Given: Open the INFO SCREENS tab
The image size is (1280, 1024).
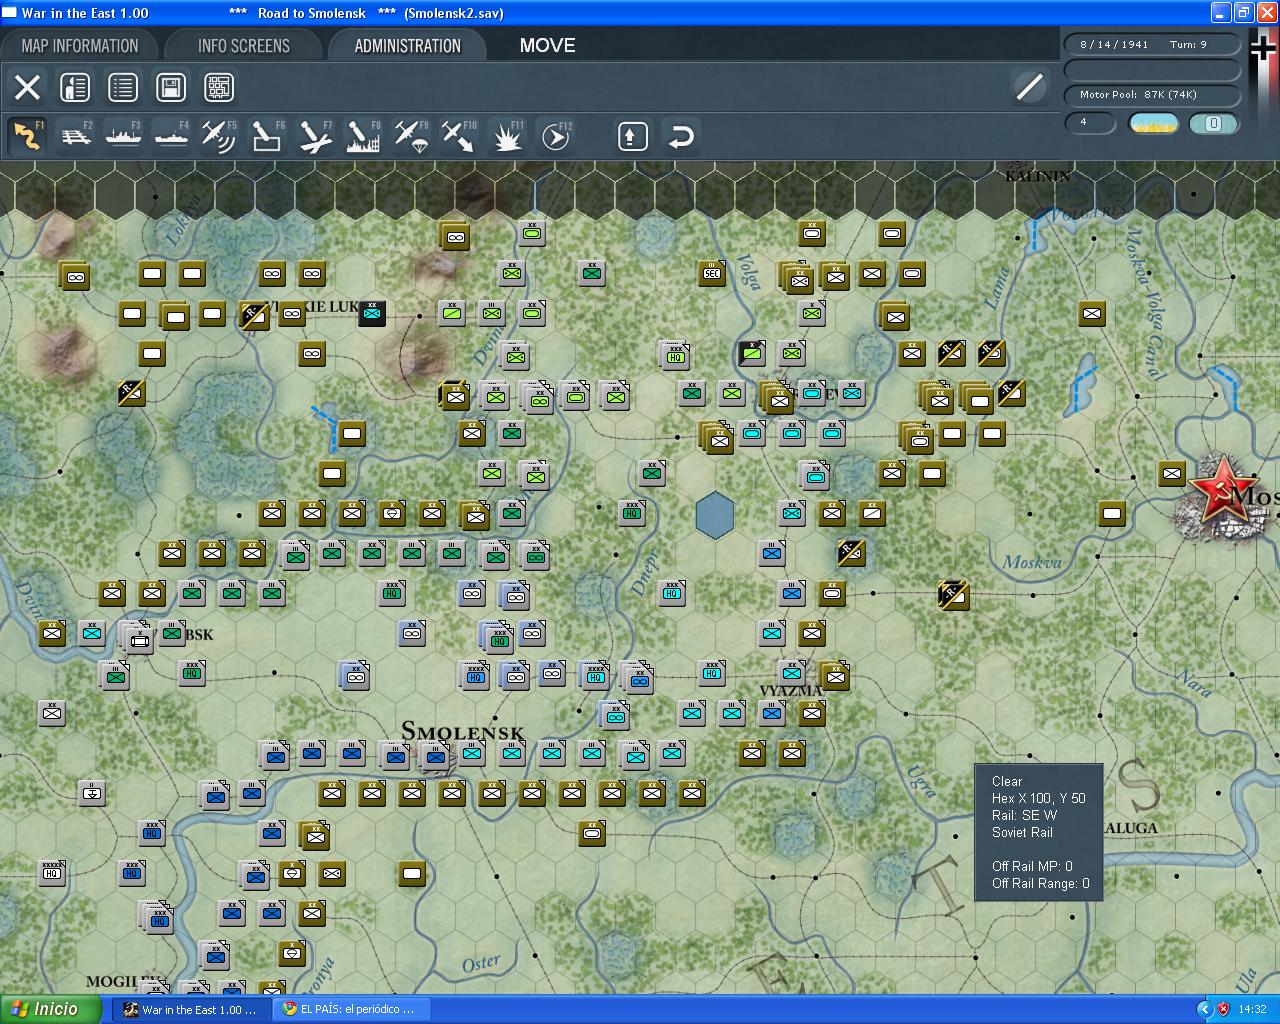Looking at the screenshot, I should (244, 46).
